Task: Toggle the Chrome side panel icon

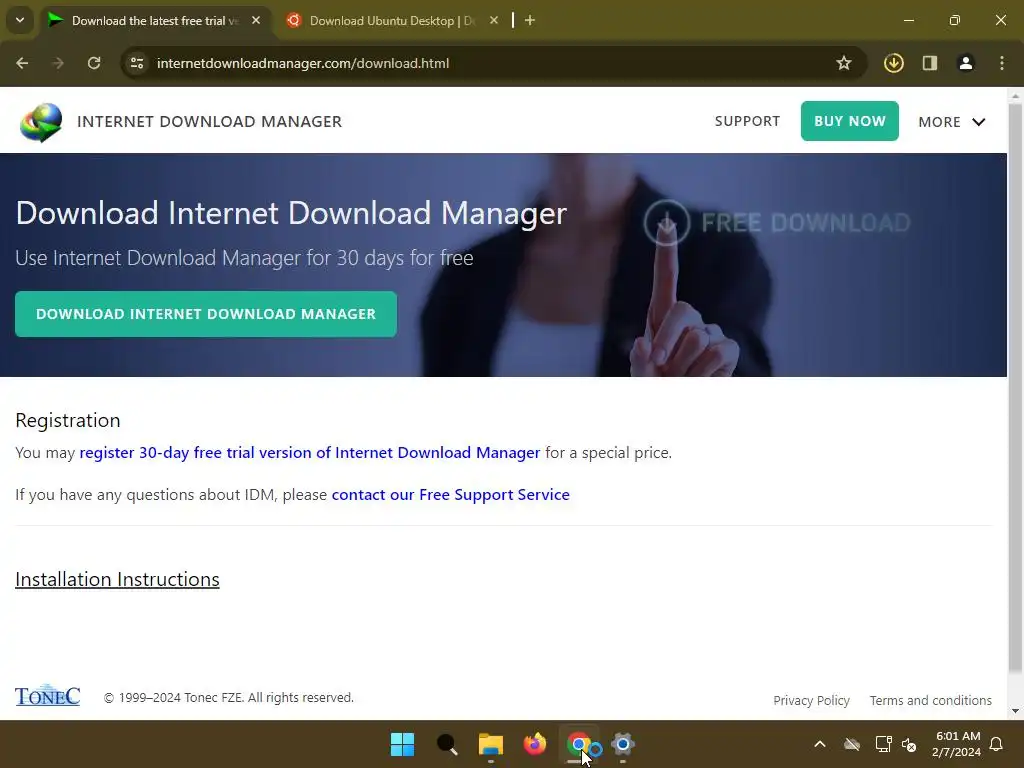Action: point(930,63)
